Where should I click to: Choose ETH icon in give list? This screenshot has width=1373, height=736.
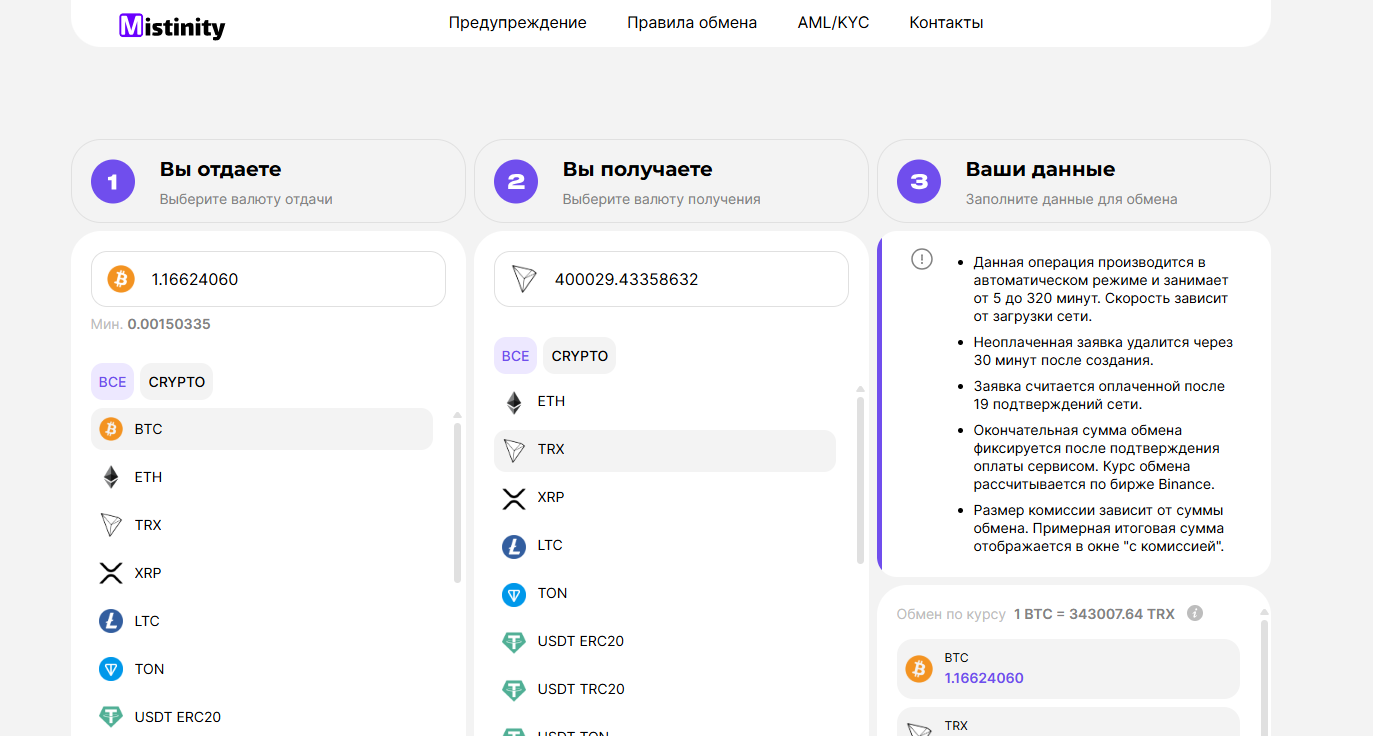[111, 477]
